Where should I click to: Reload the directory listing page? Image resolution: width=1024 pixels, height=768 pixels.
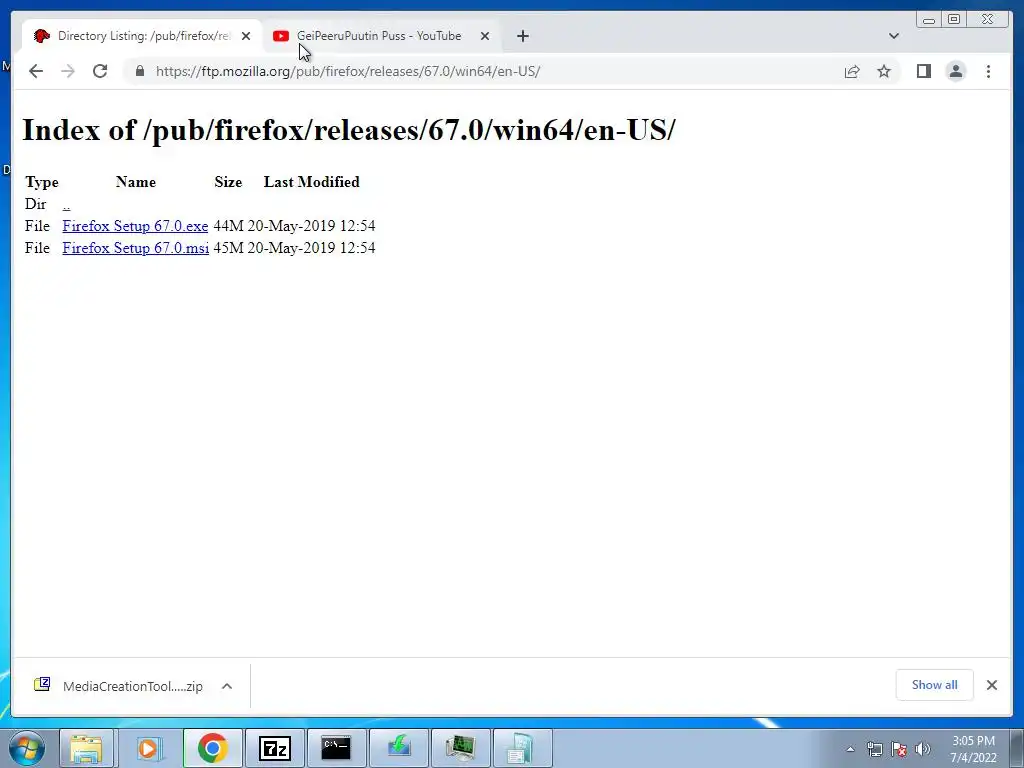point(100,71)
